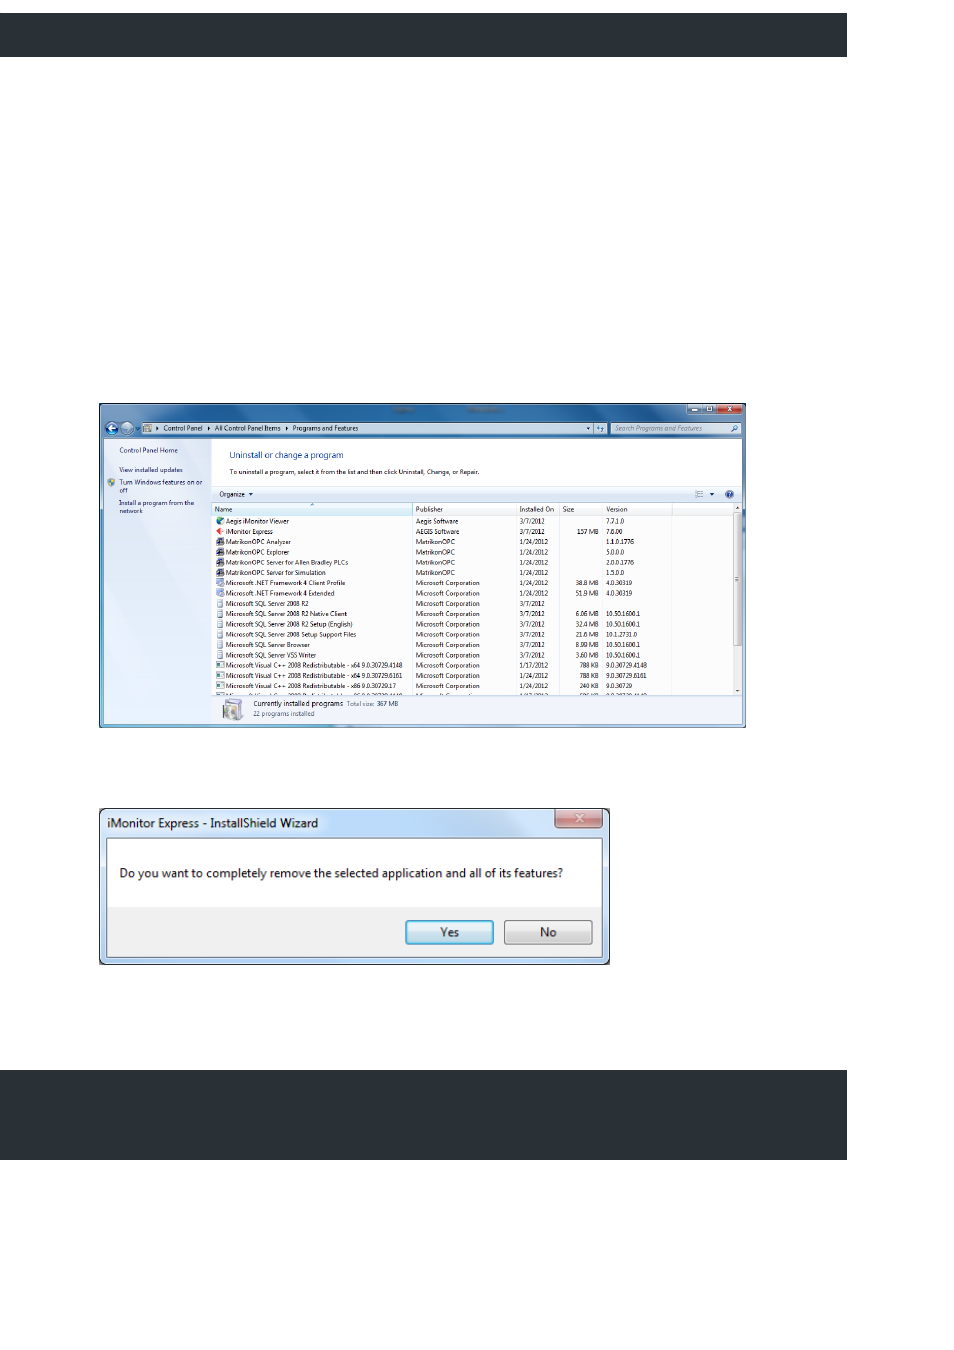Click the Microsoft SQL Server Browser icon

220,644
